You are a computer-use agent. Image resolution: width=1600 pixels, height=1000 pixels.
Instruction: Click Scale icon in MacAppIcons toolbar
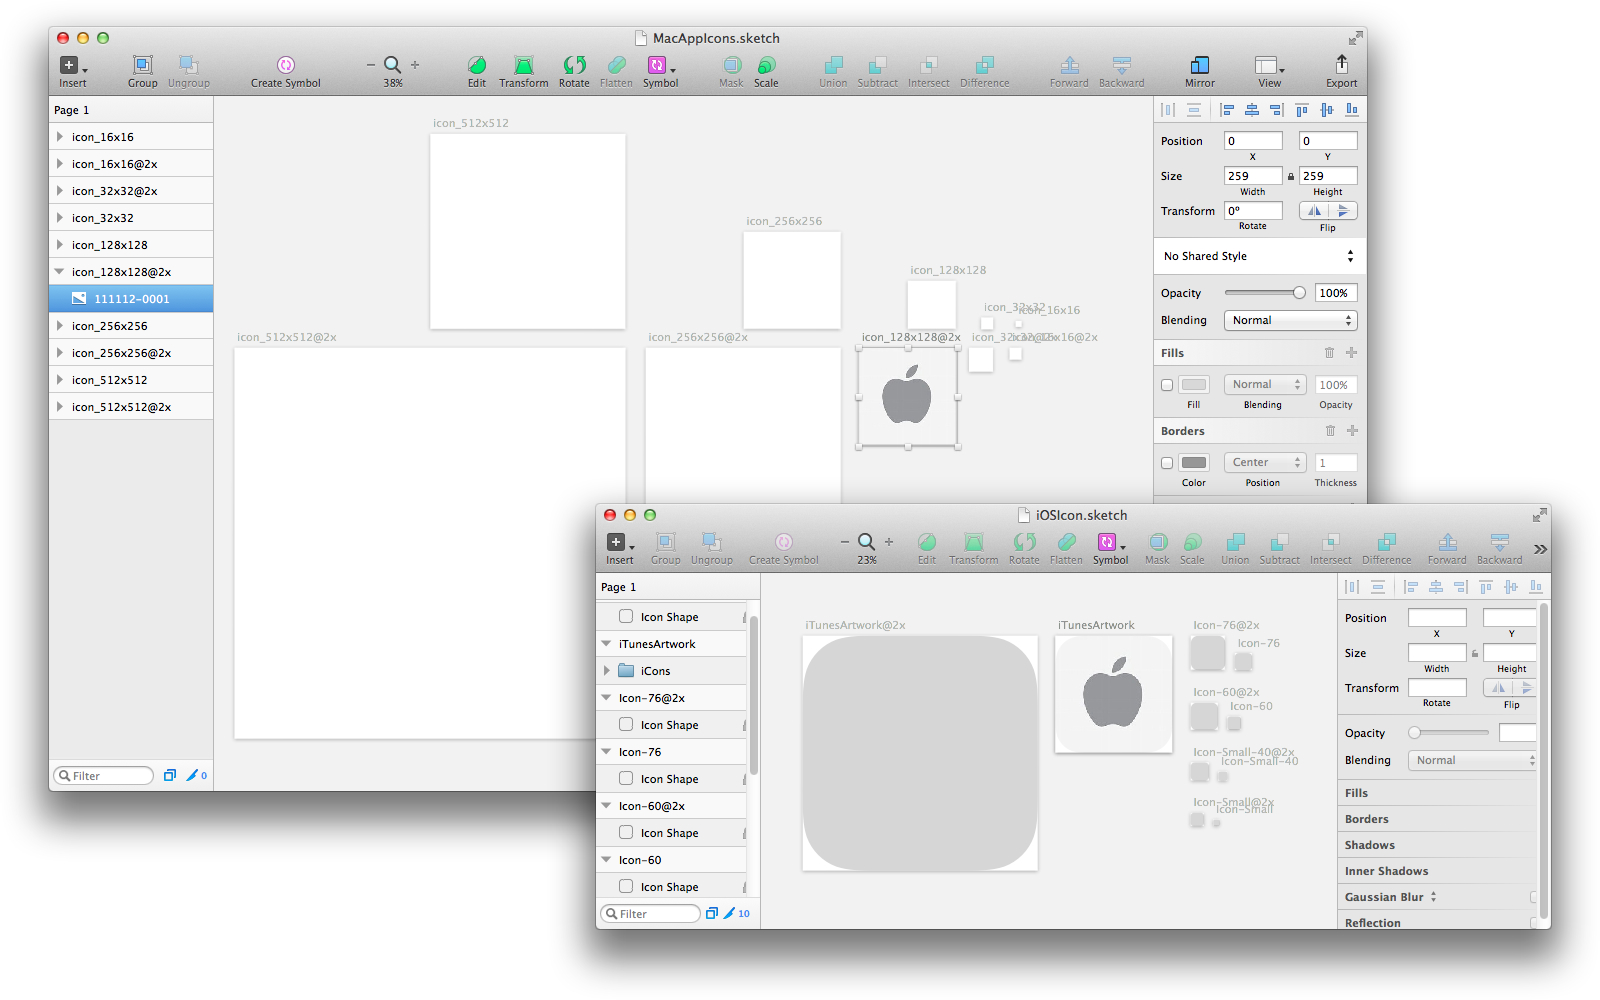[766, 65]
